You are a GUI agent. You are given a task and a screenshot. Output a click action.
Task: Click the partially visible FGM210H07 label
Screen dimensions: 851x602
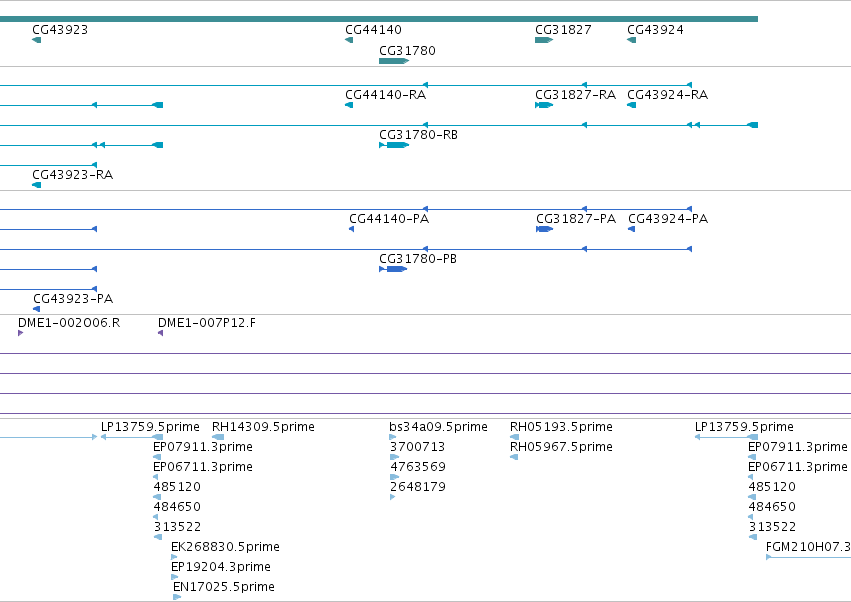click(808, 547)
